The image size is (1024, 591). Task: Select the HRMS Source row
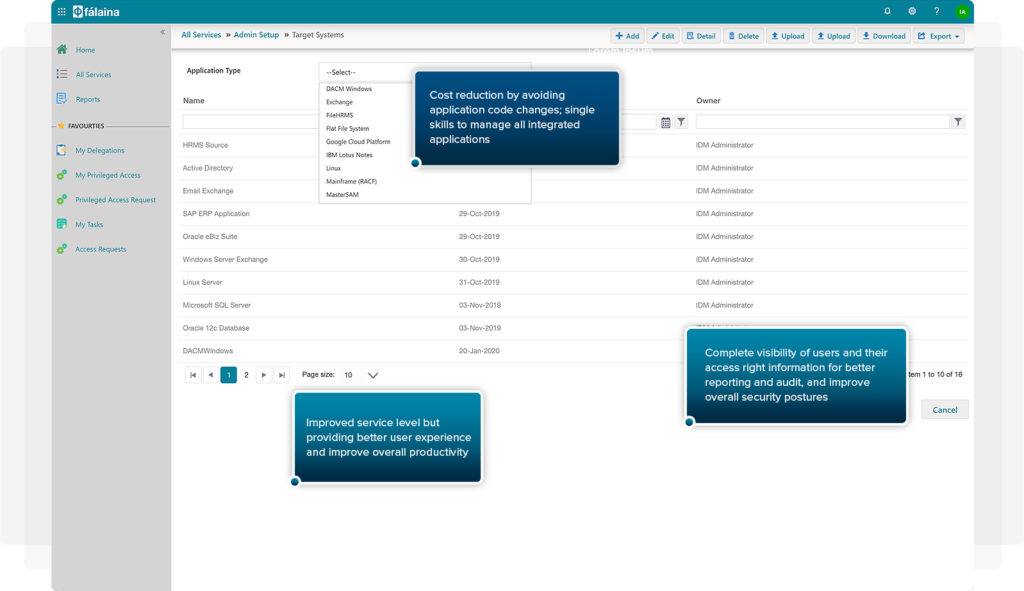pyautogui.click(x=573, y=145)
